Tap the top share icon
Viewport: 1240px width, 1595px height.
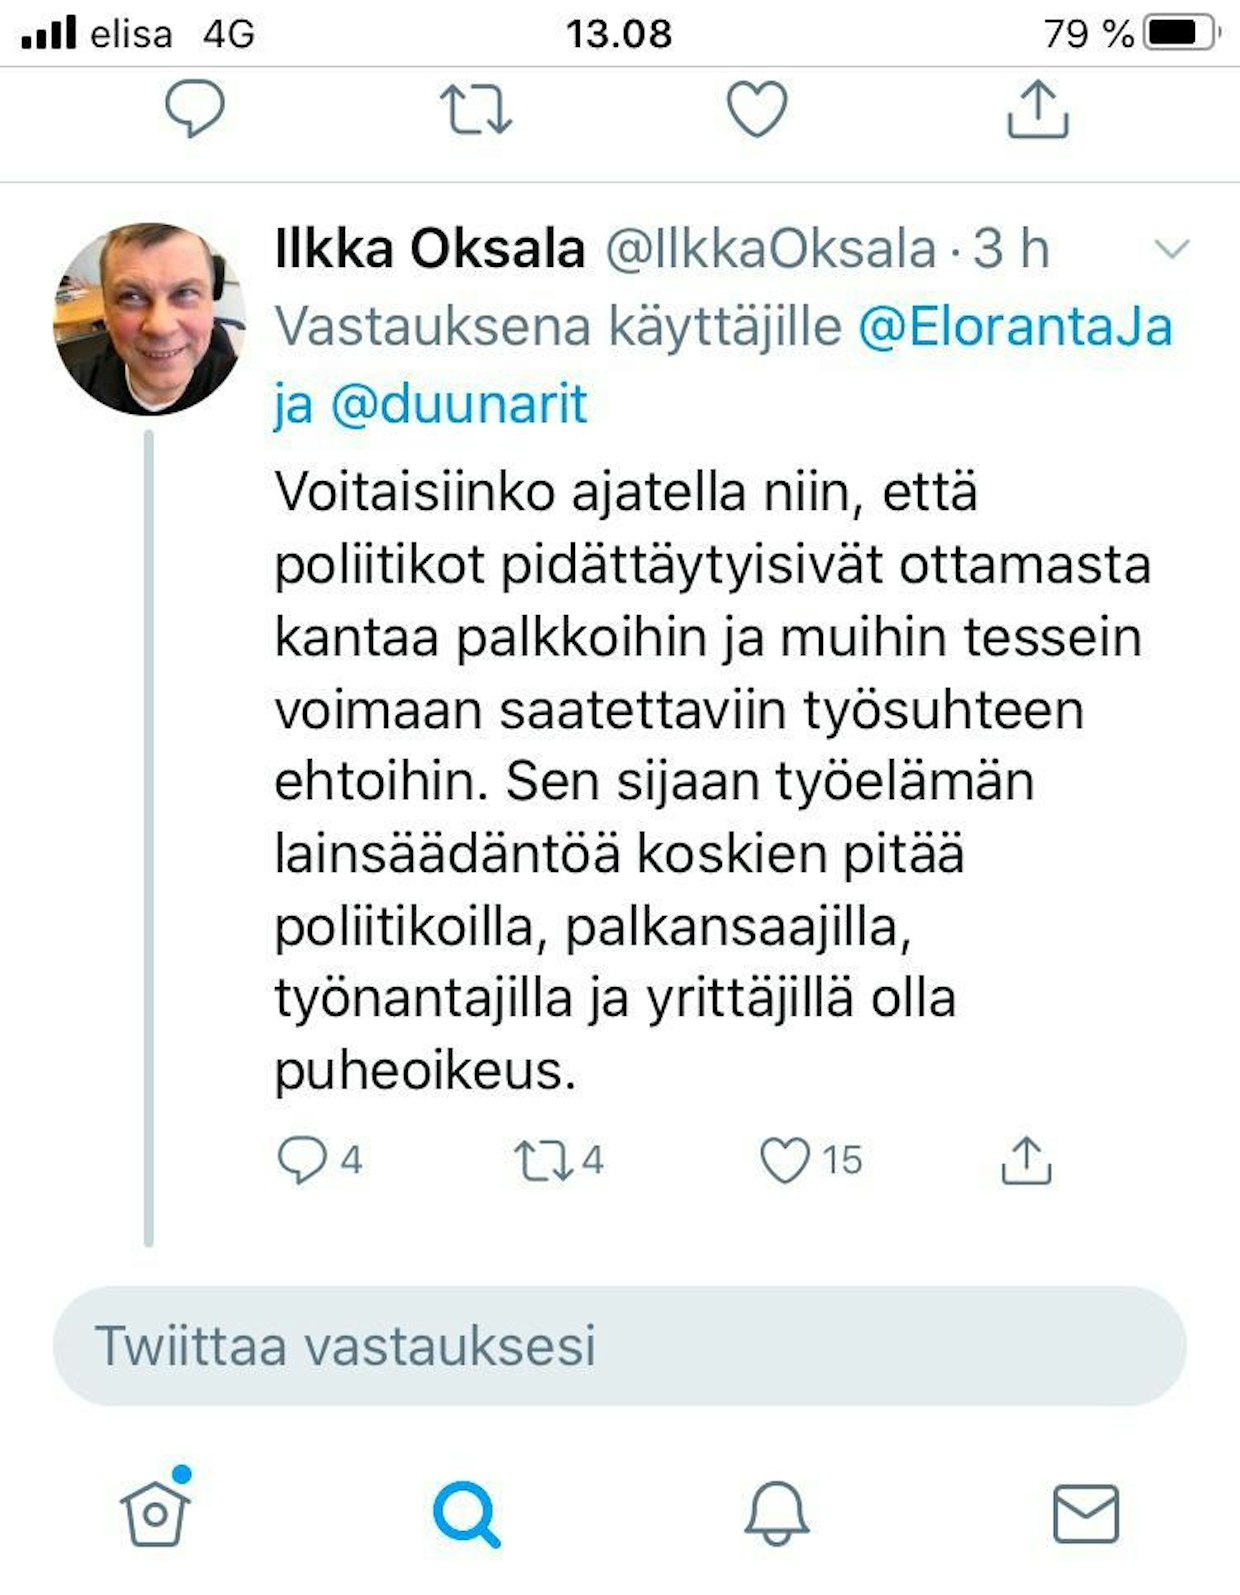click(x=1038, y=109)
